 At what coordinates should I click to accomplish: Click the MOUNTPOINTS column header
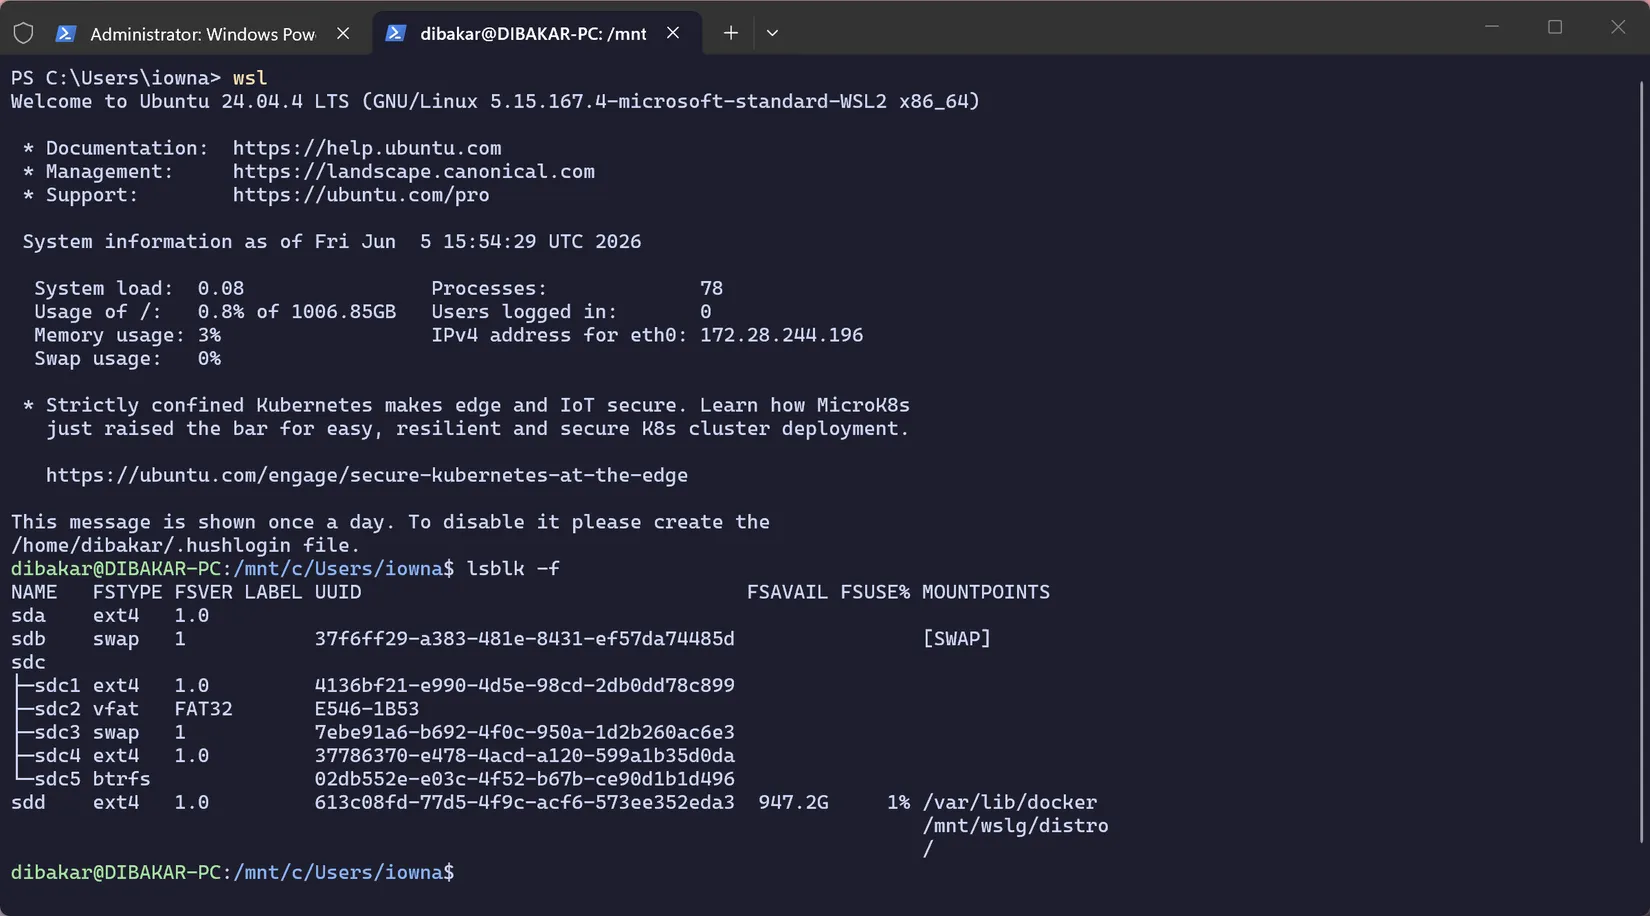(986, 592)
